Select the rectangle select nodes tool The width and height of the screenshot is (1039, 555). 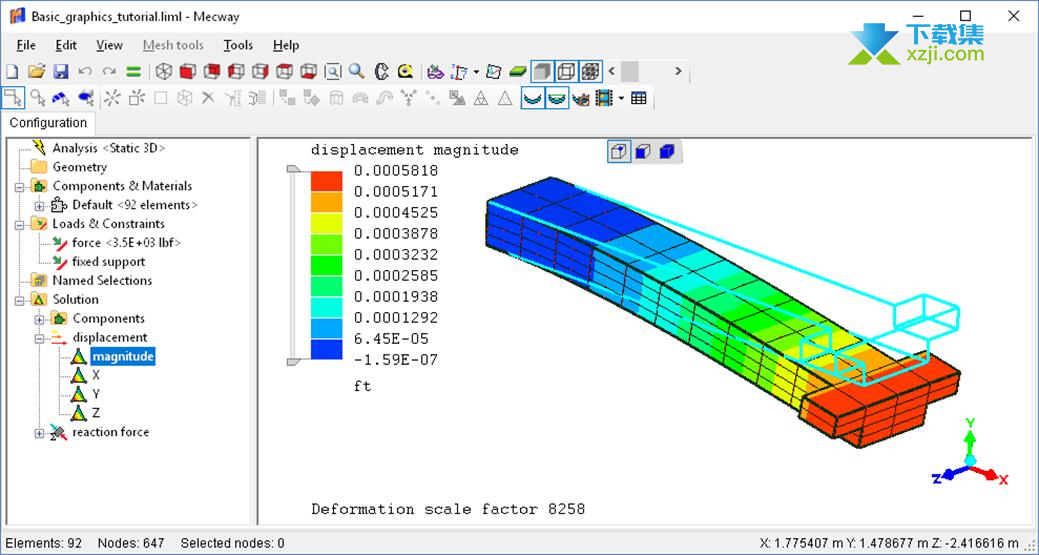13,98
